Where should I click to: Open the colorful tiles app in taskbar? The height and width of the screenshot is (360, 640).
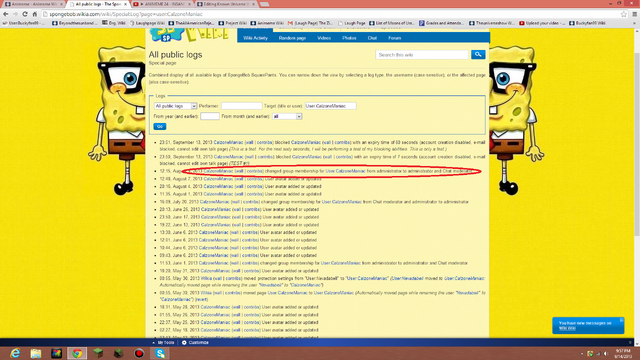pos(56,353)
